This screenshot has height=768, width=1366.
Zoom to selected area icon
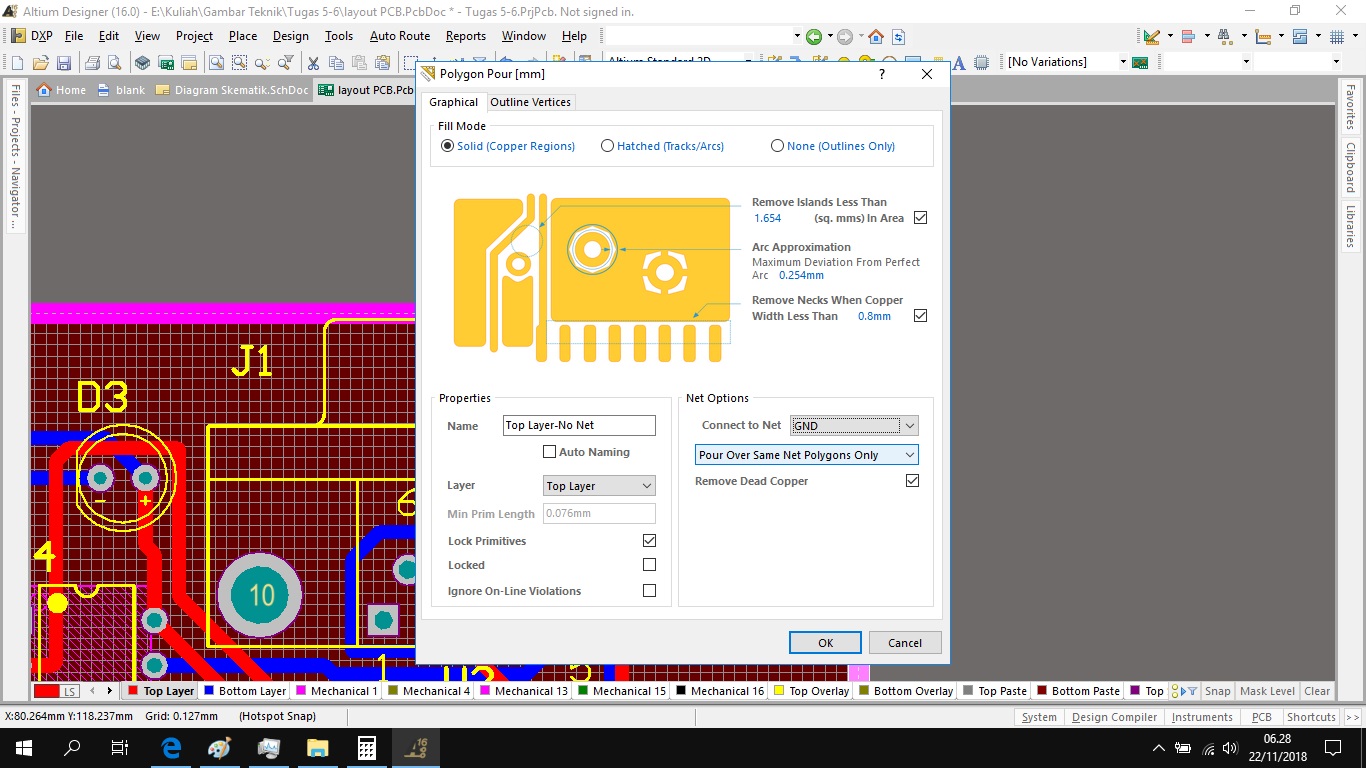[x=240, y=63]
